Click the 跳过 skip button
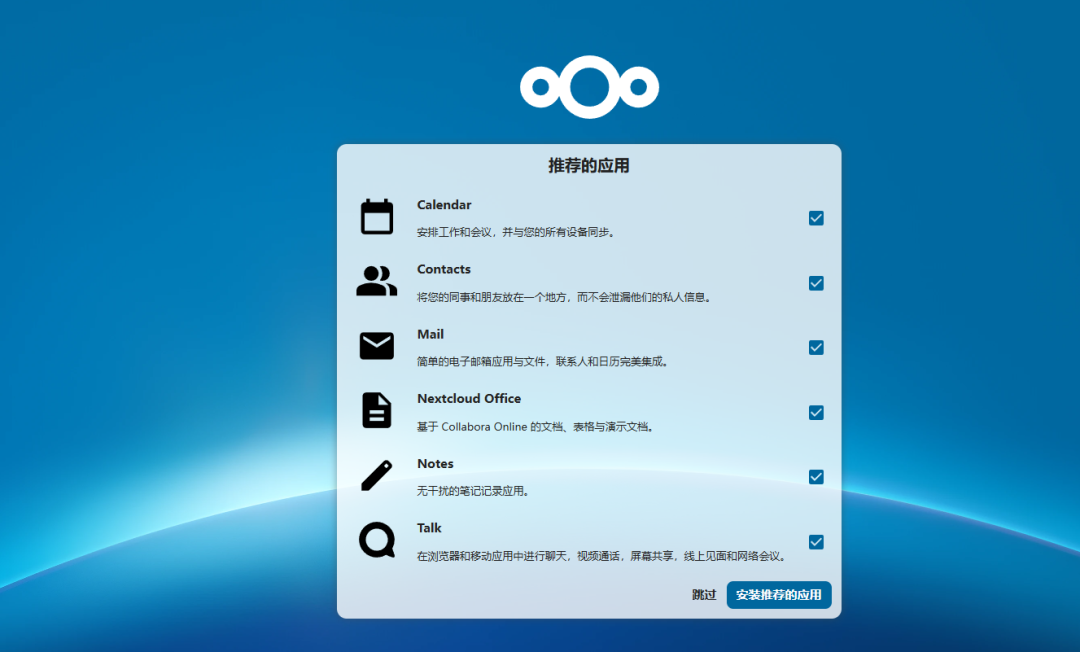The width and height of the screenshot is (1080, 652). pos(704,595)
